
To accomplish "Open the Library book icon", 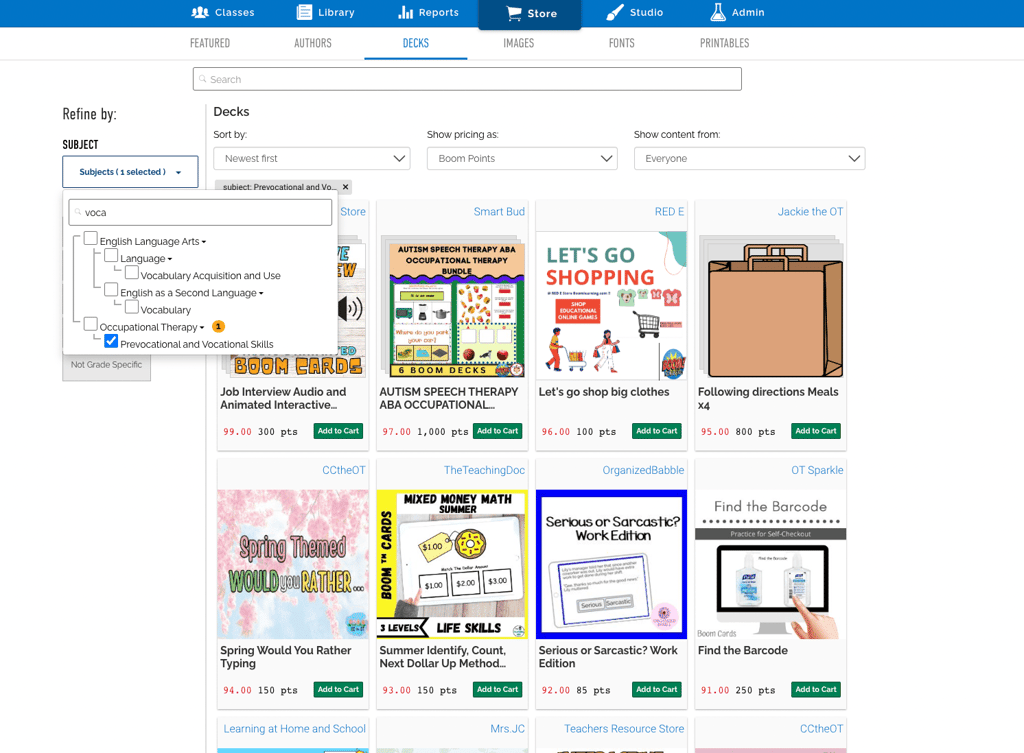I will 304,13.
